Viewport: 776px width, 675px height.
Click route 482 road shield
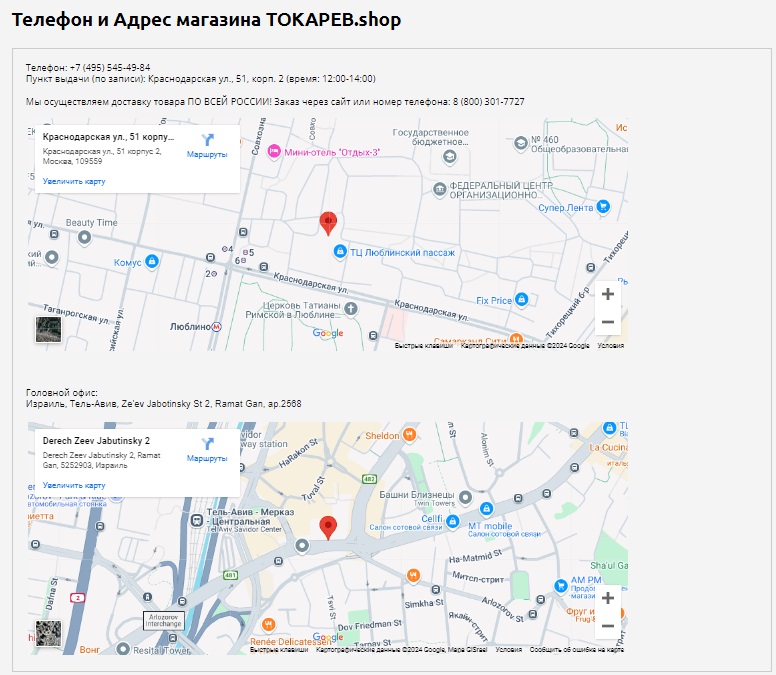(x=369, y=479)
